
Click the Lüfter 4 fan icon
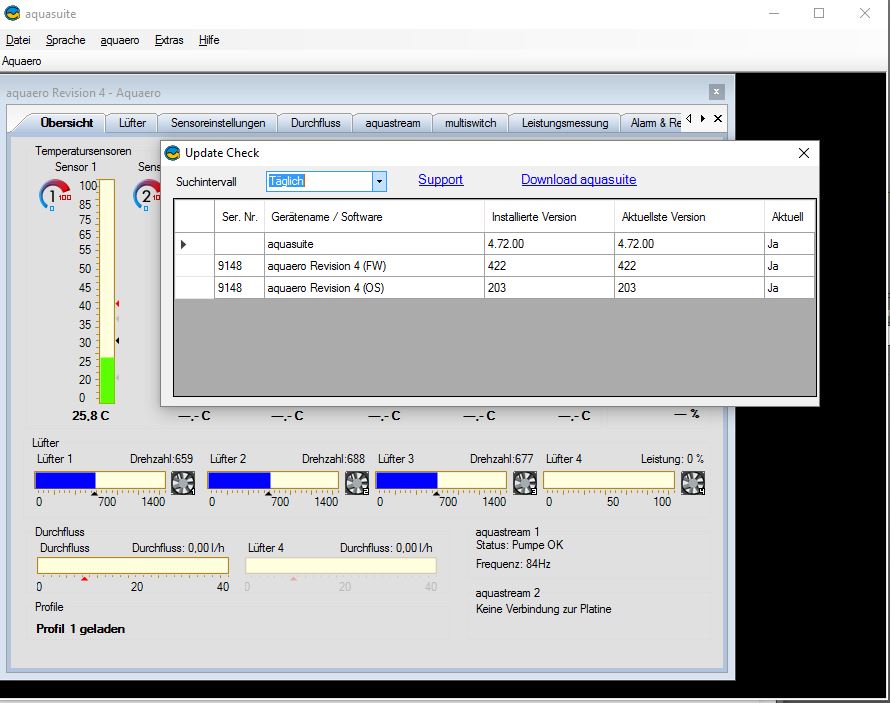pyautogui.click(x=693, y=483)
